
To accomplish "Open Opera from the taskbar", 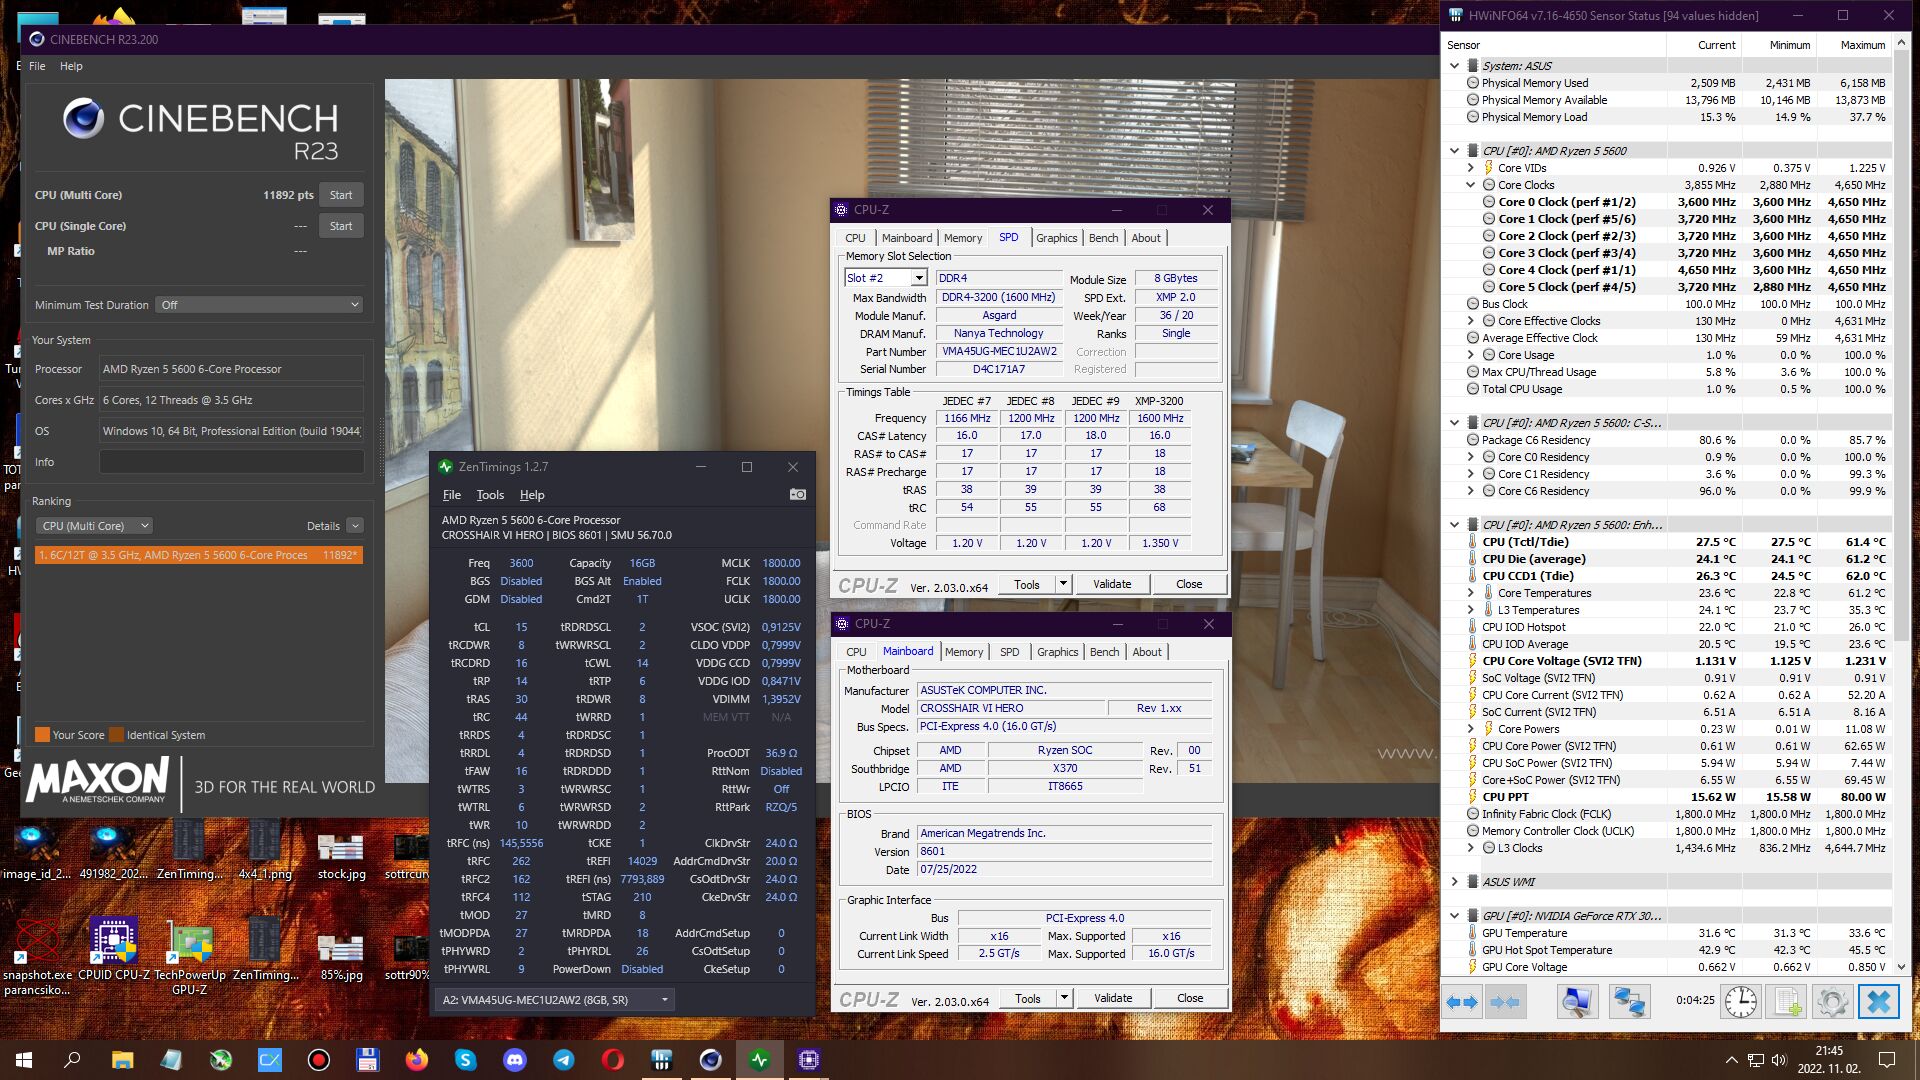I will pos(613,1059).
